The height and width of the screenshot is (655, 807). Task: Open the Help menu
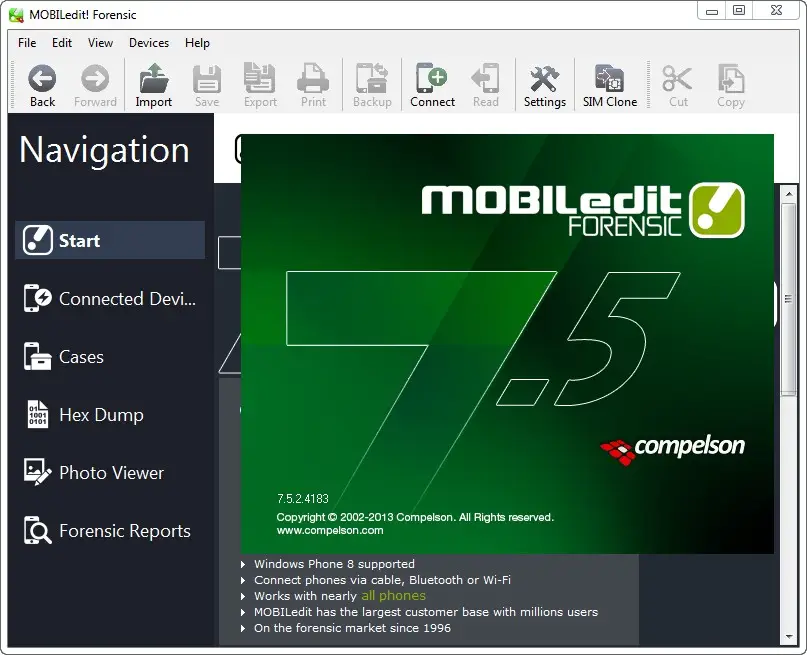tap(197, 43)
